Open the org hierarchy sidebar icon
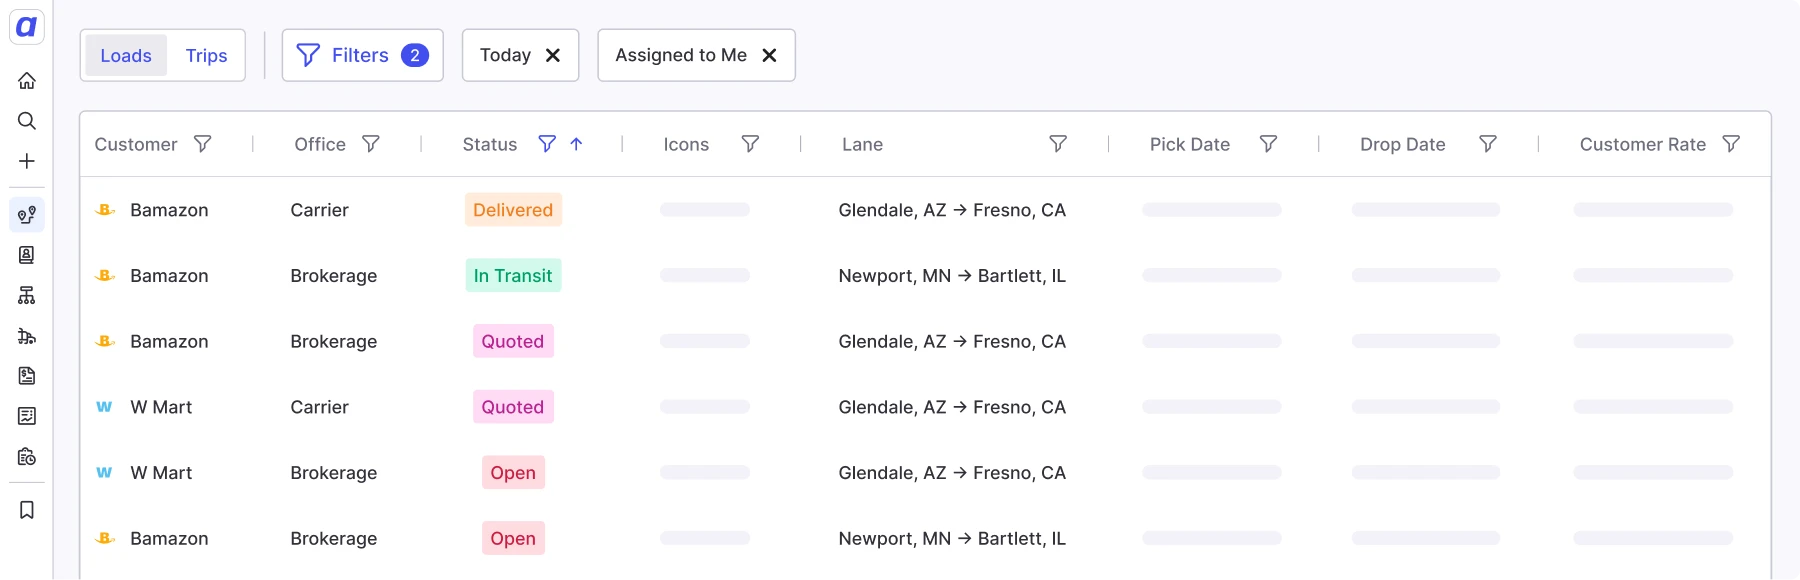This screenshot has width=1800, height=580. point(27,295)
